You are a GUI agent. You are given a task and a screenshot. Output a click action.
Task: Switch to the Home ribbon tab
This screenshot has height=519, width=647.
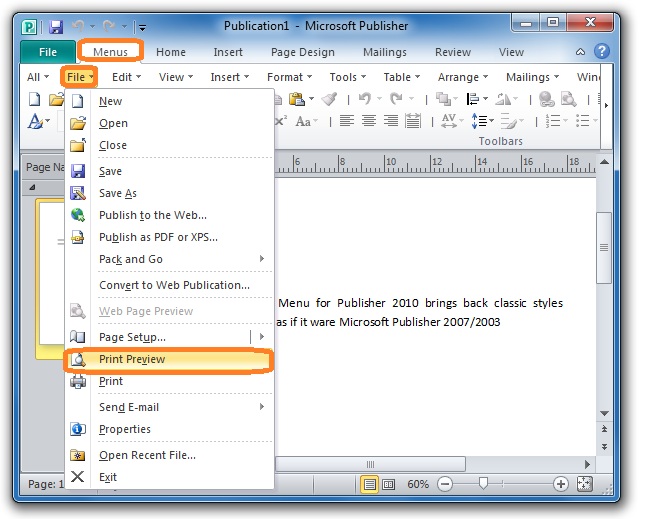[171, 52]
